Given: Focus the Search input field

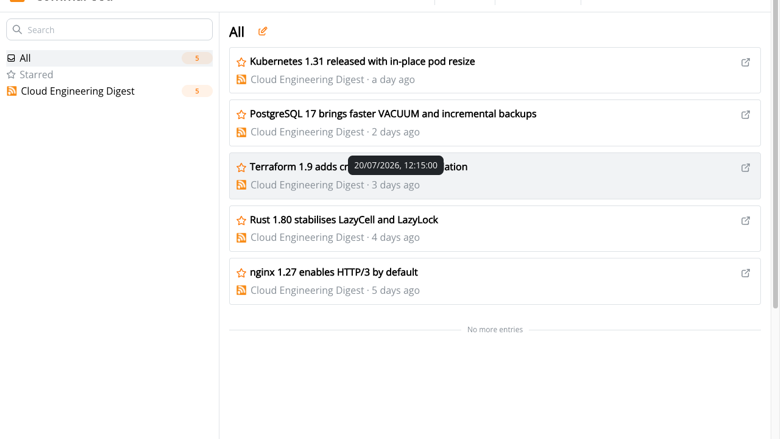Looking at the screenshot, I should click(109, 29).
